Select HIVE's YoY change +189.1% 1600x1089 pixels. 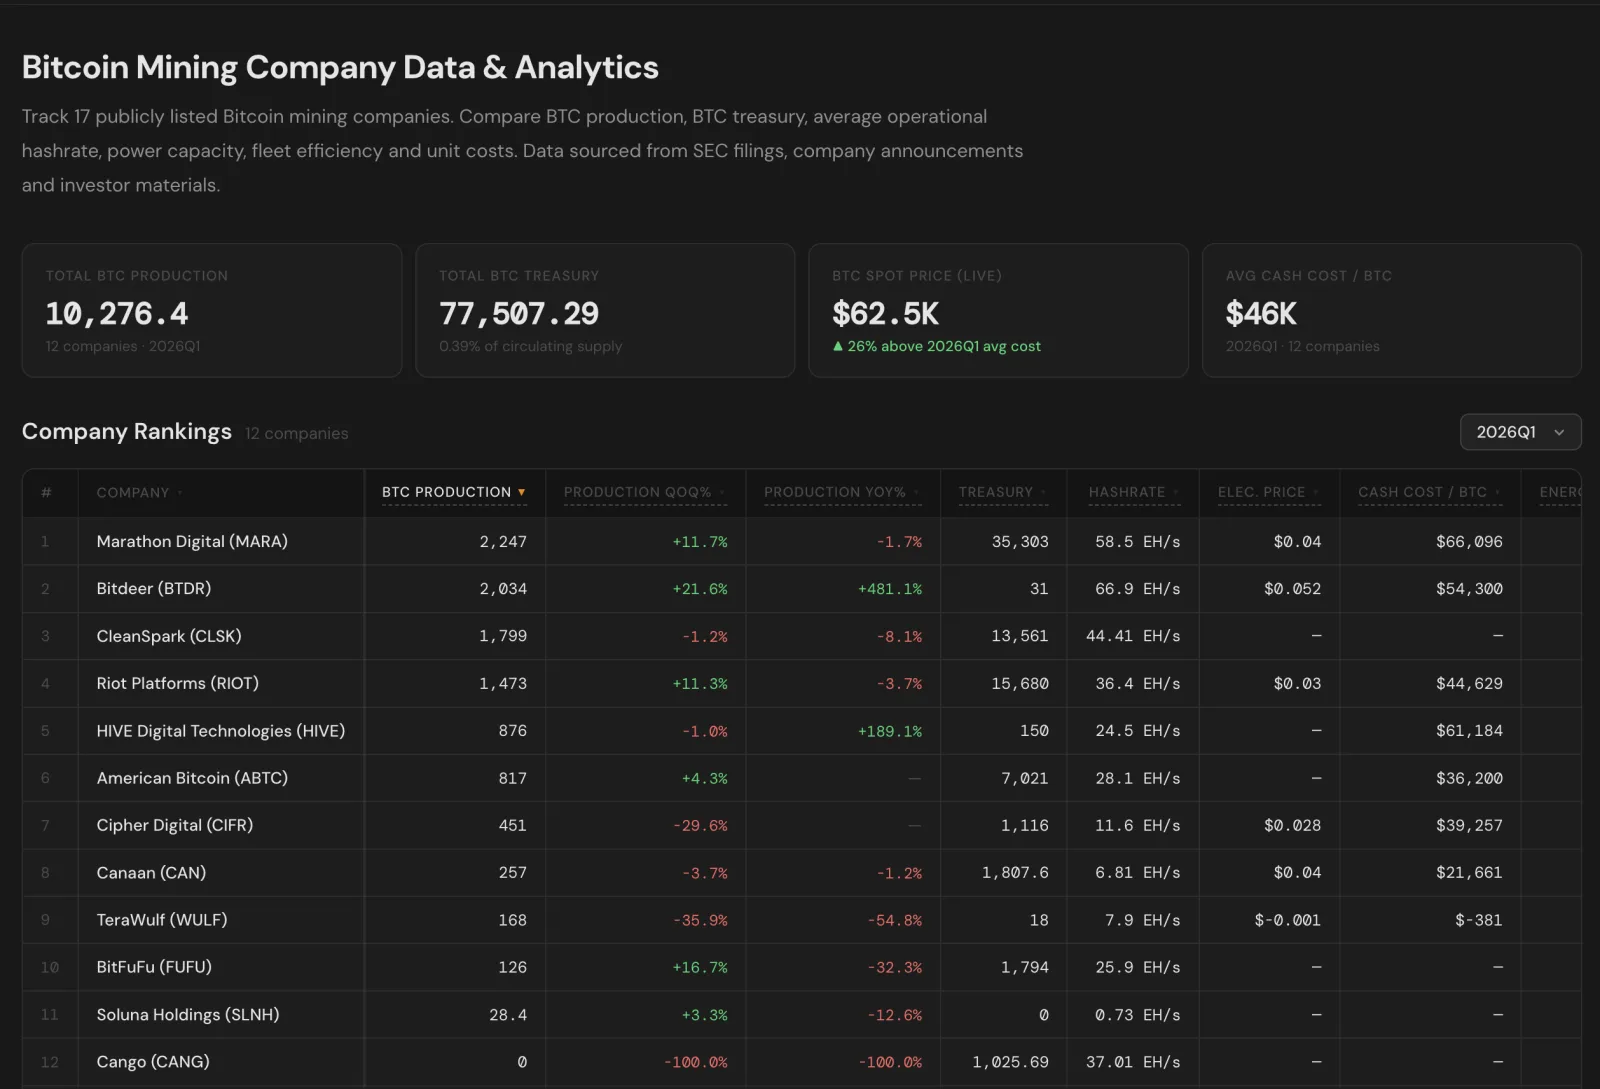tap(890, 731)
